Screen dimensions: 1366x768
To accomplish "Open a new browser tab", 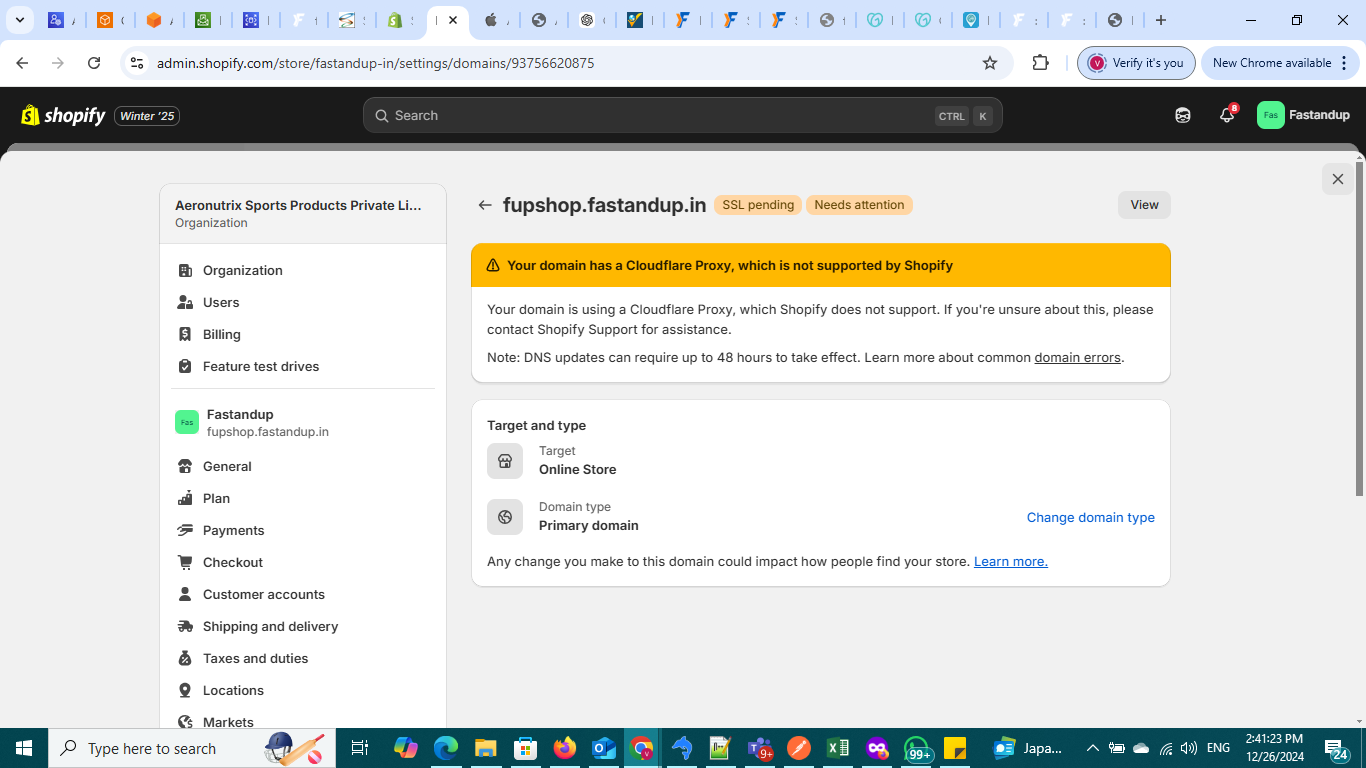I will pyautogui.click(x=1160, y=20).
